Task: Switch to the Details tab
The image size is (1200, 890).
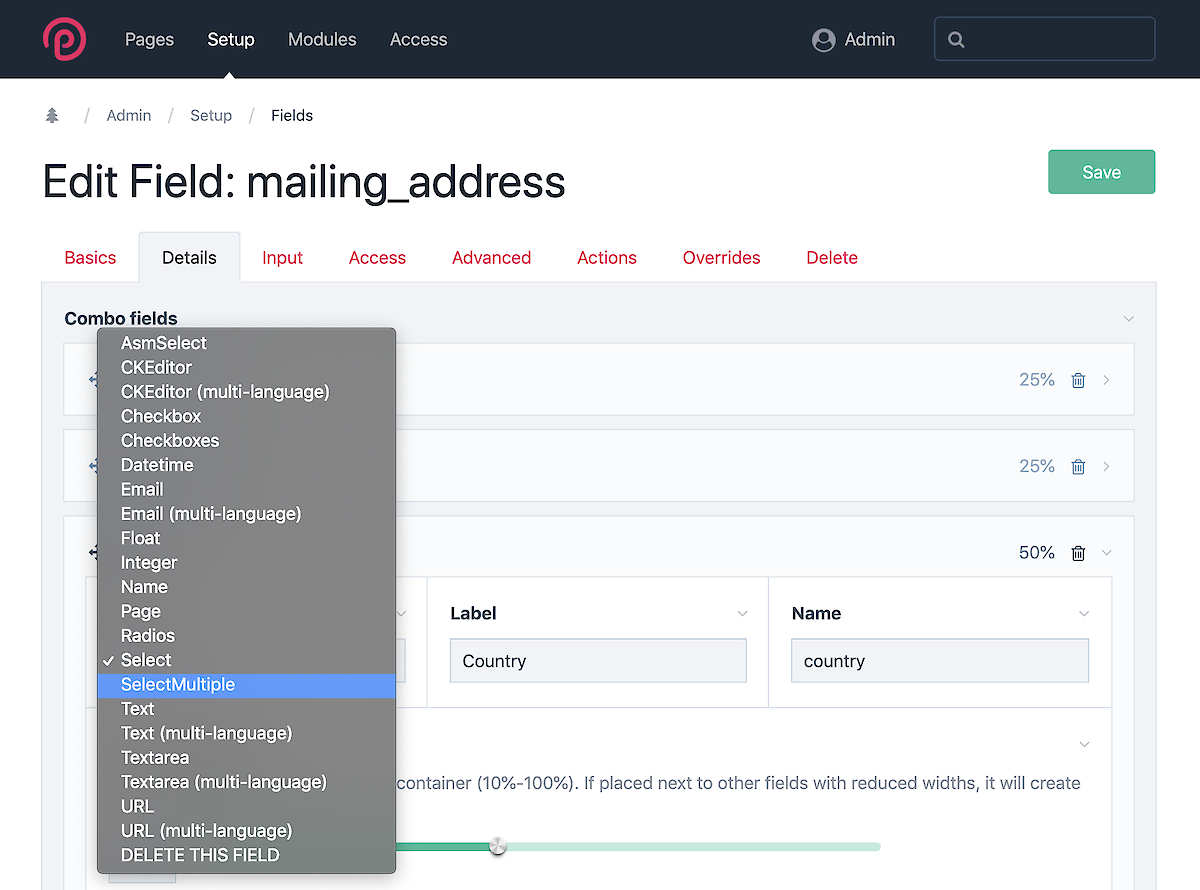Action: tap(189, 257)
